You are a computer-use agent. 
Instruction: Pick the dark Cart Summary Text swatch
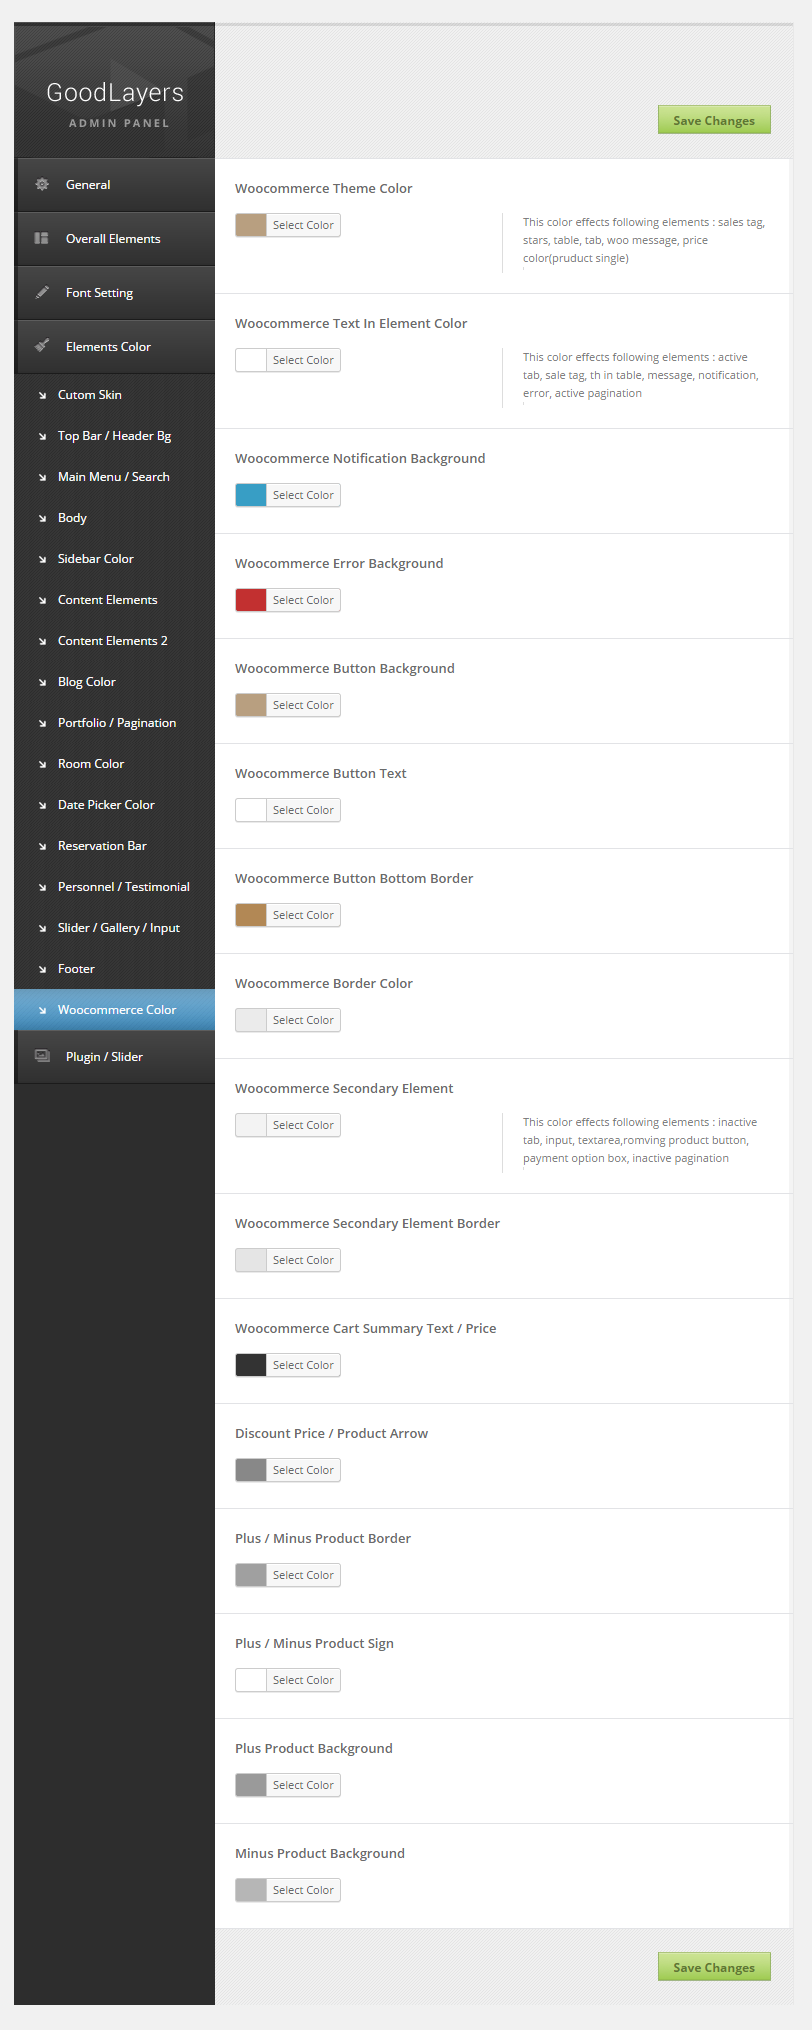(251, 1365)
